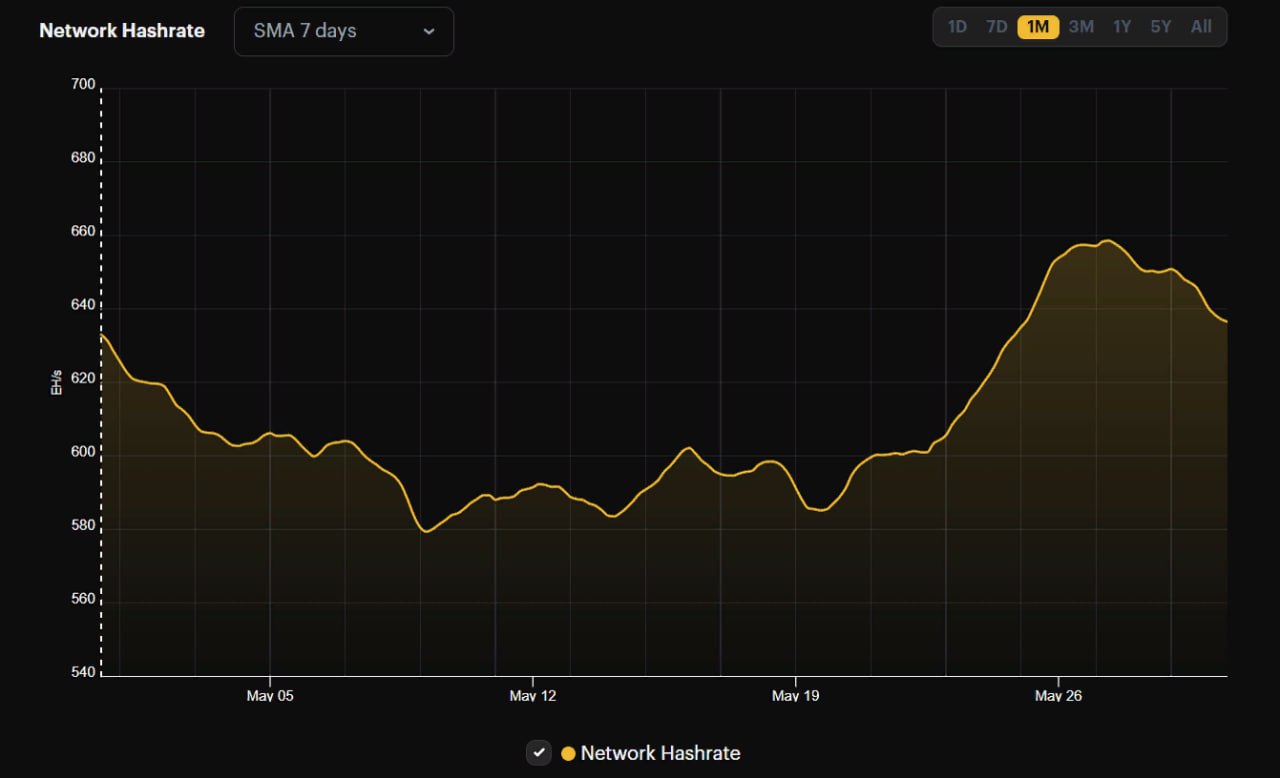Click the 680 y-axis value
The width and height of the screenshot is (1280, 778).
click(x=83, y=158)
